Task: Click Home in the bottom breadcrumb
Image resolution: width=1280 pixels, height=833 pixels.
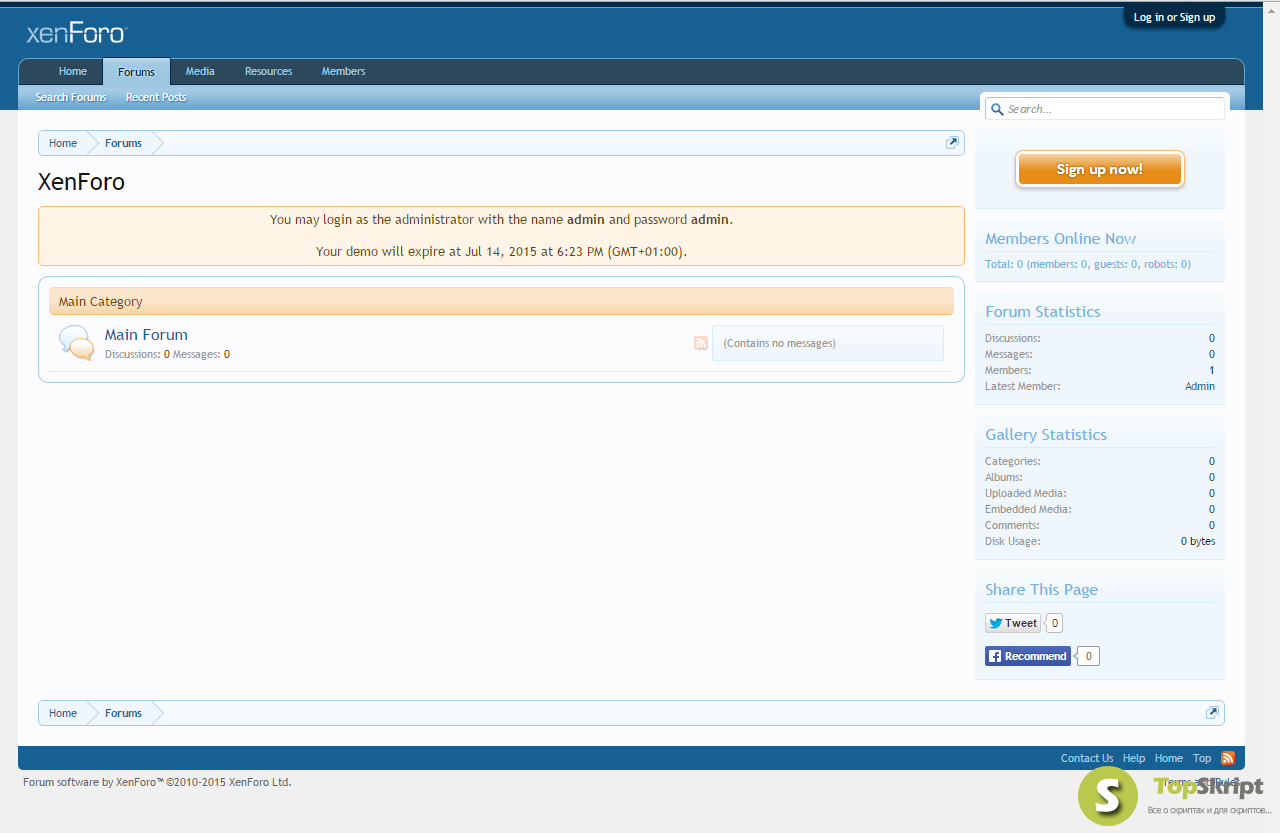Action: point(63,713)
